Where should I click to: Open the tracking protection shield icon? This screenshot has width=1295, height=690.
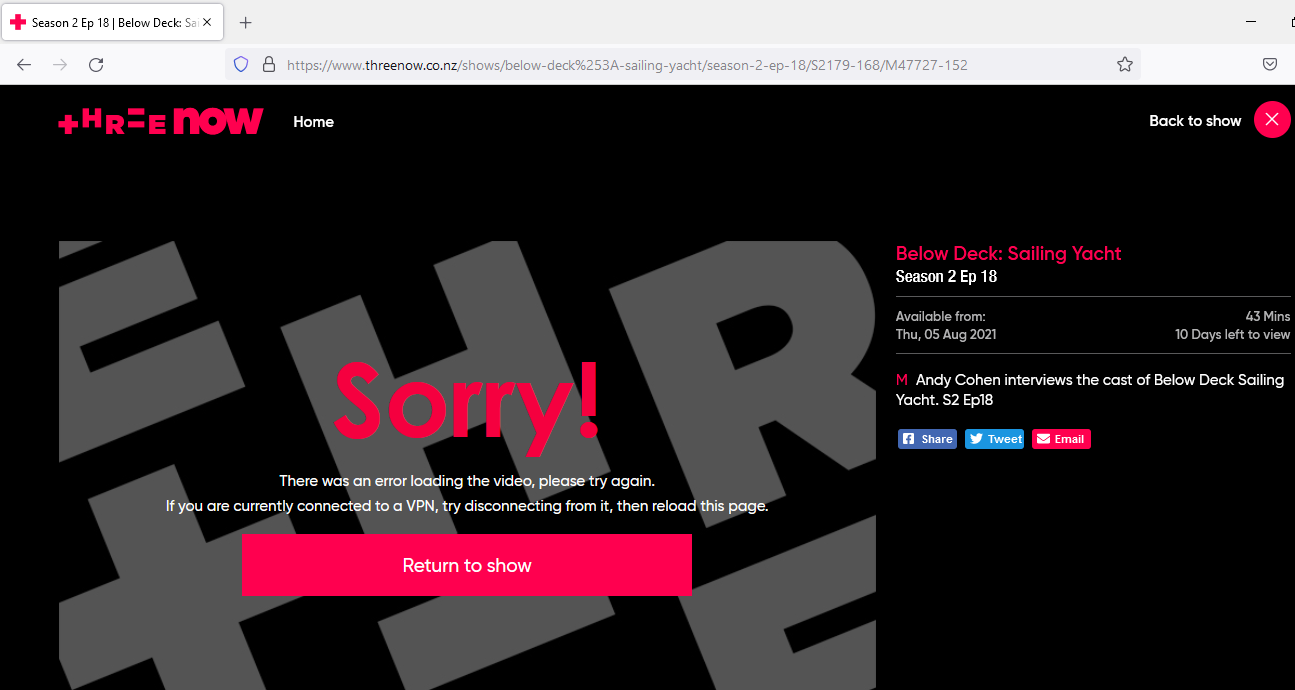(240, 64)
